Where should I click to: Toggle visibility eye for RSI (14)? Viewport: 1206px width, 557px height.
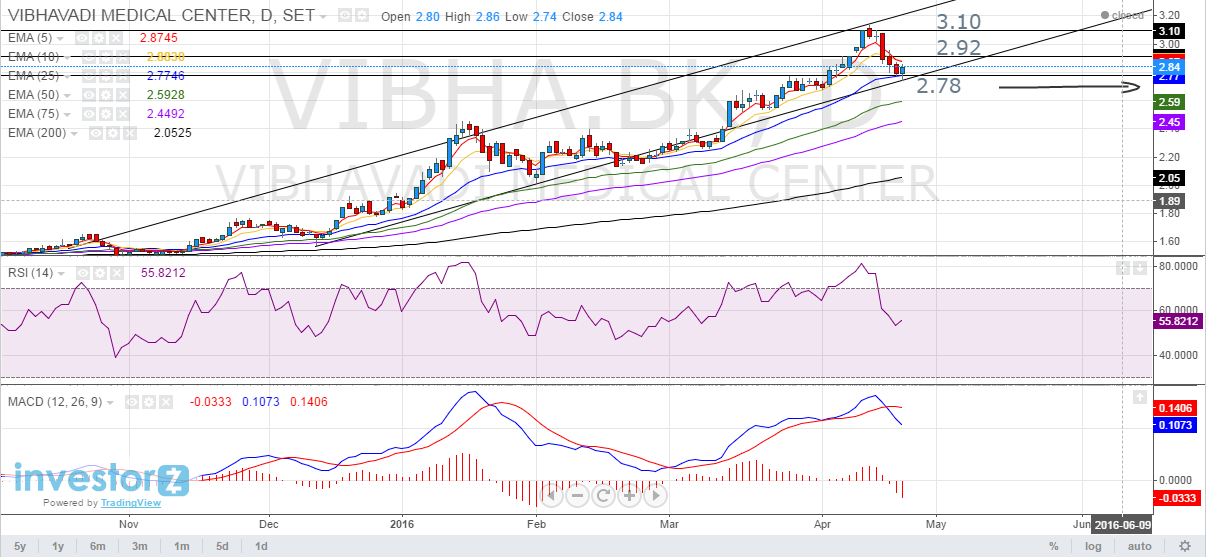pos(83,273)
